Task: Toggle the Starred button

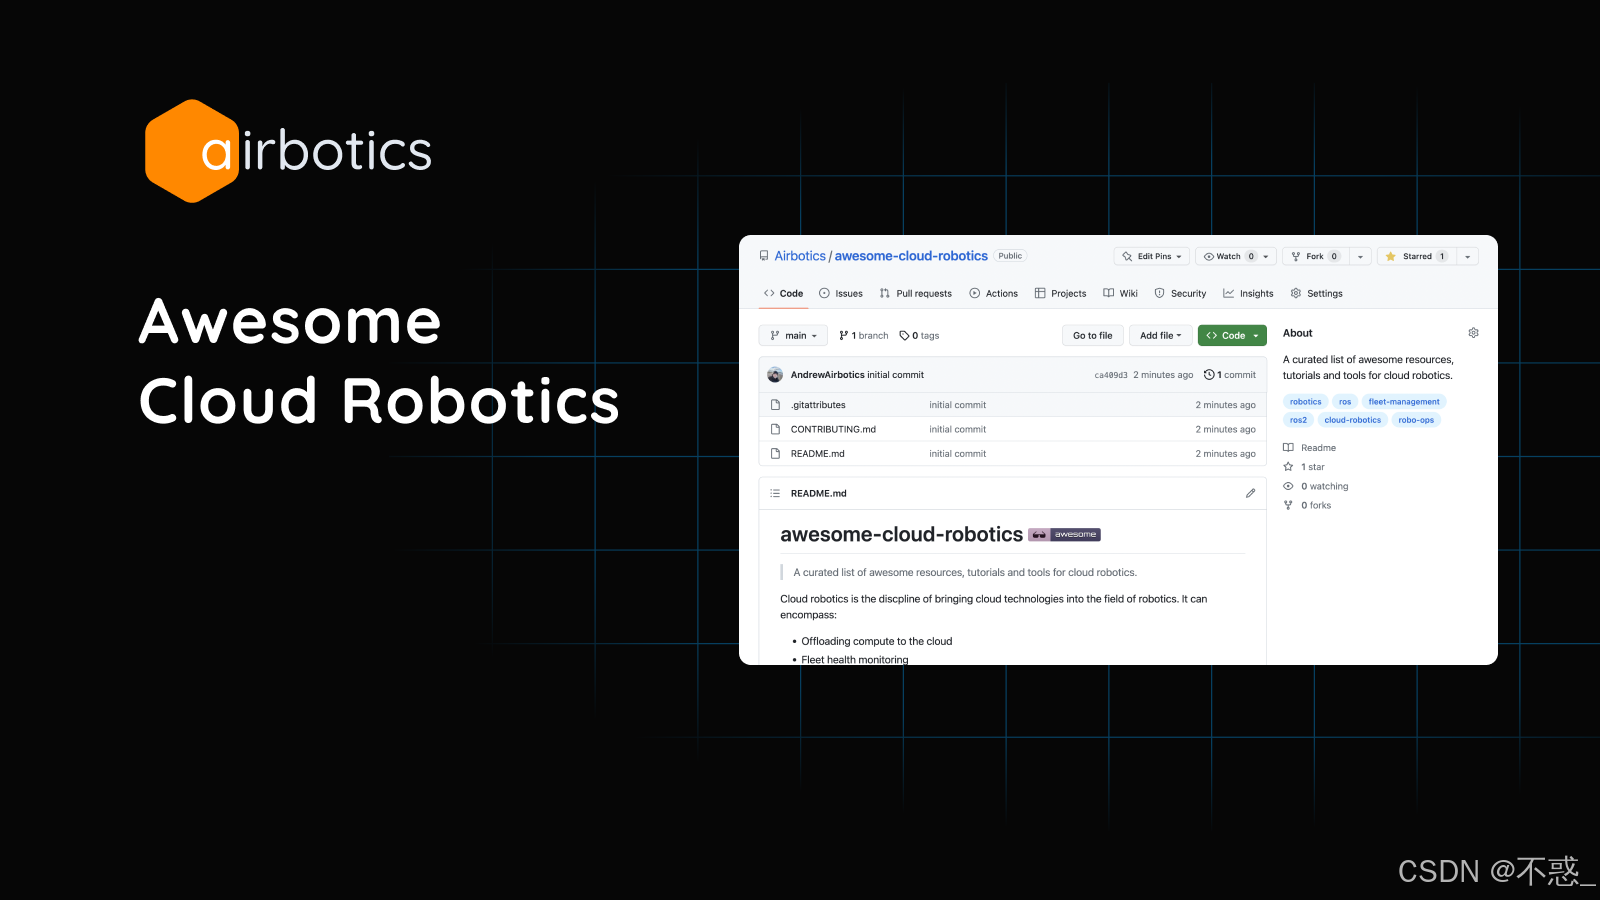Action: [1416, 256]
